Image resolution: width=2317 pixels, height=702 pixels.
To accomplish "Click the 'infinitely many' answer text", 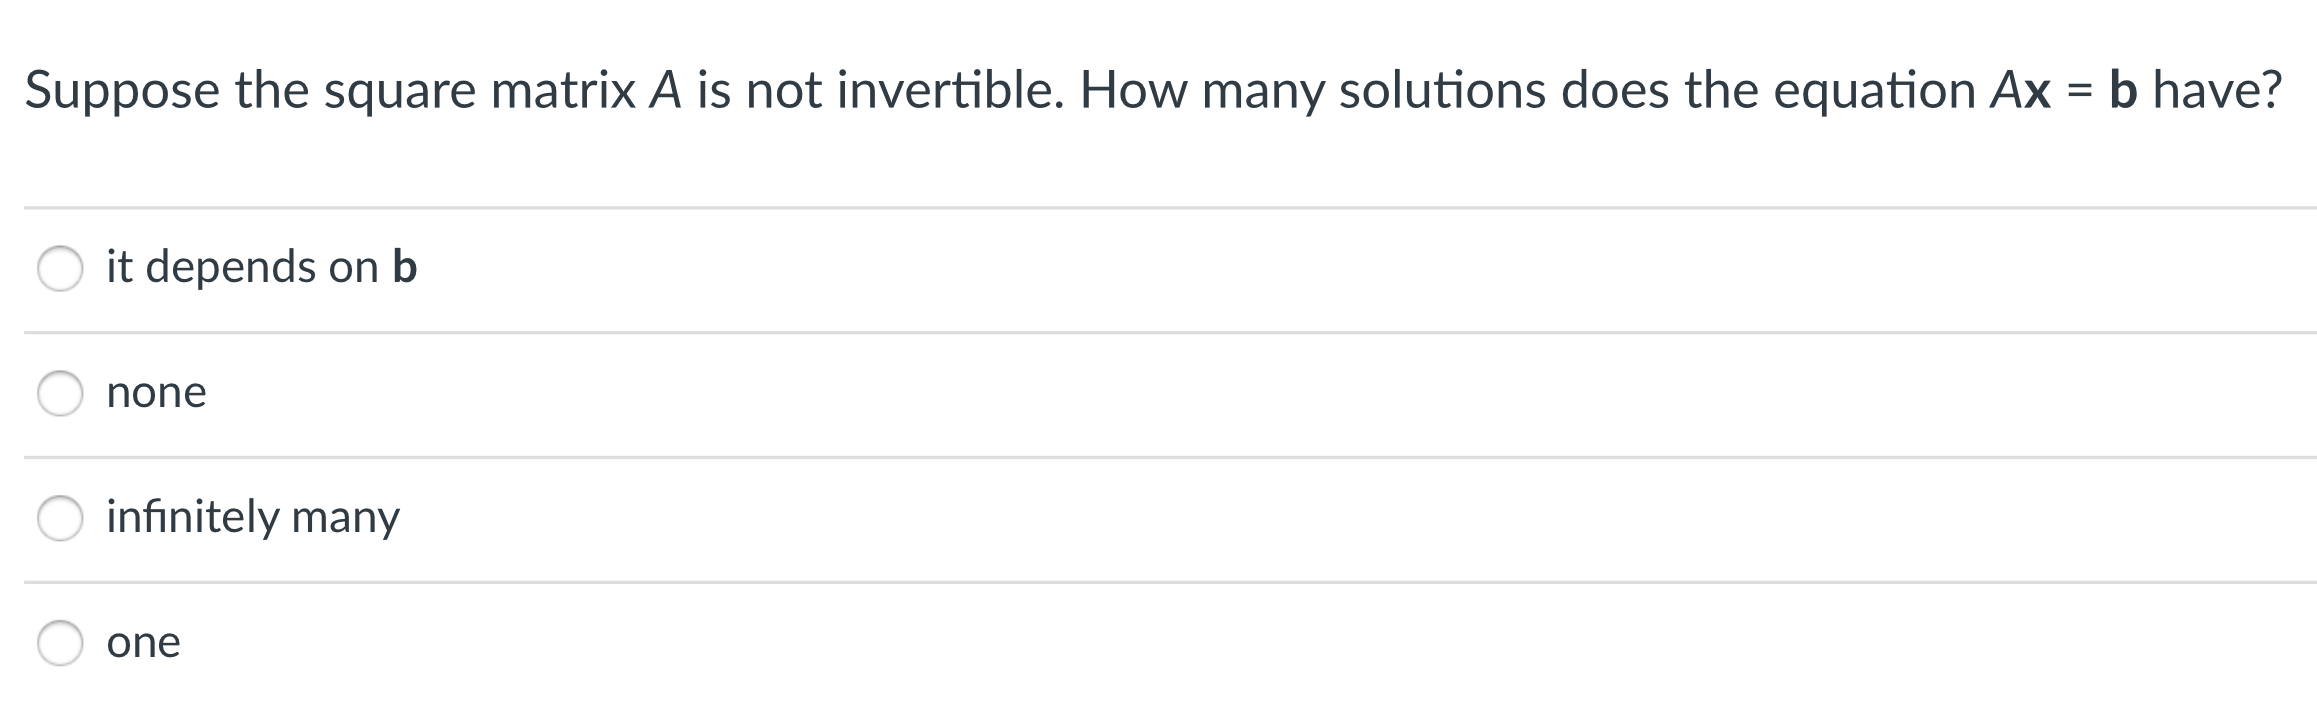I will pyautogui.click(x=252, y=518).
